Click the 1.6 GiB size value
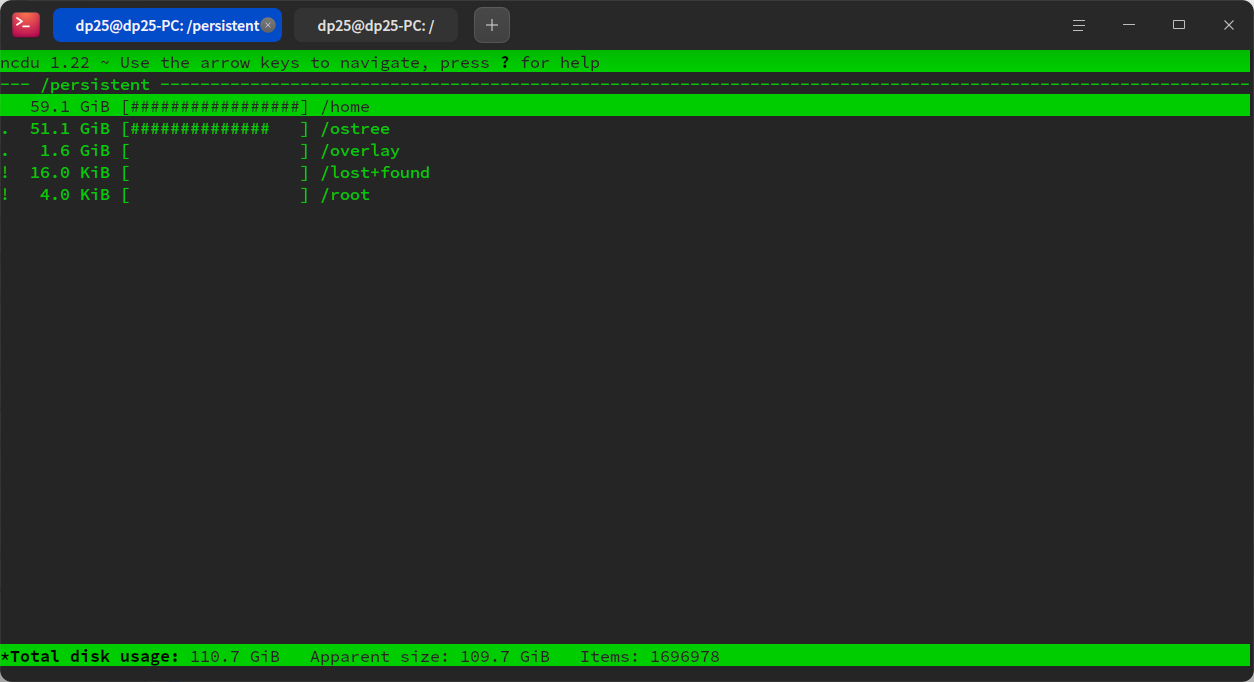1254x682 pixels. (x=75, y=150)
